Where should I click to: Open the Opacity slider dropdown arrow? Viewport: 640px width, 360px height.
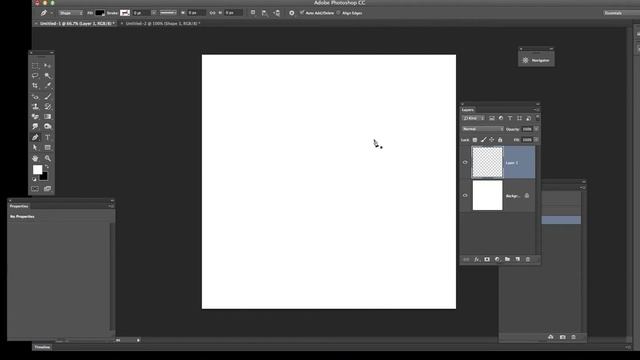(536, 129)
